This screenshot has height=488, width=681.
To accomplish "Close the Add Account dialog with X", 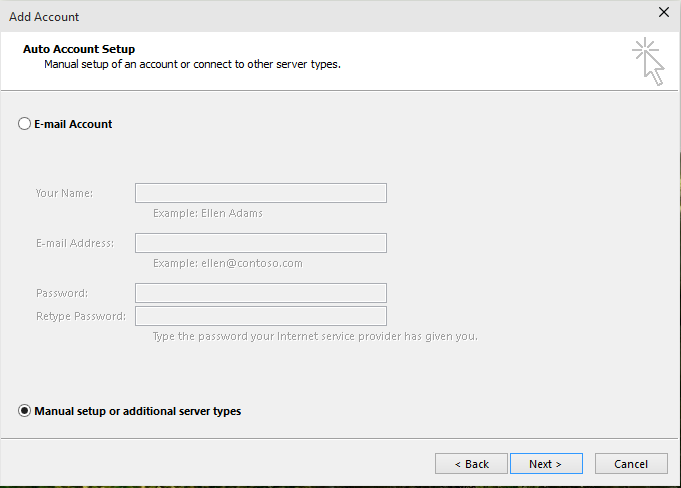I will (x=664, y=12).
